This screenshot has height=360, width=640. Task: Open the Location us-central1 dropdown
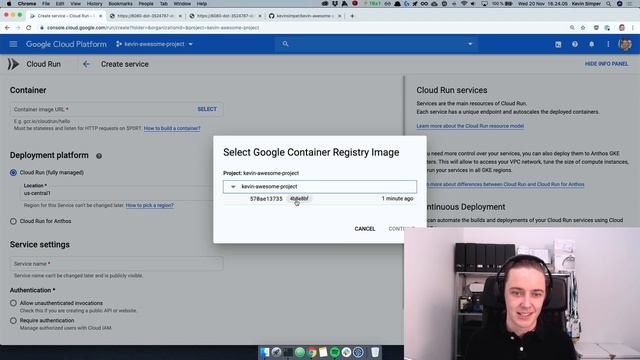[x=118, y=193]
